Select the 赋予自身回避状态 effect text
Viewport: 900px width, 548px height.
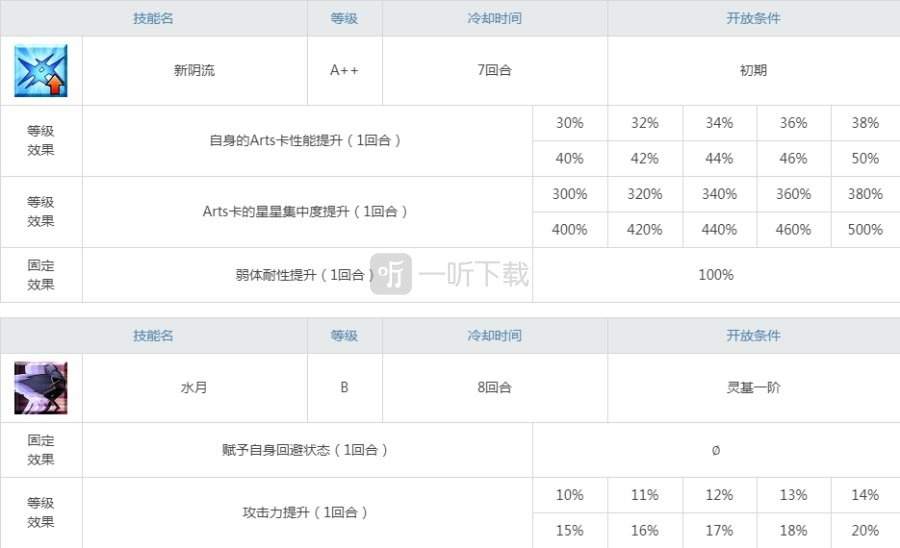point(305,450)
